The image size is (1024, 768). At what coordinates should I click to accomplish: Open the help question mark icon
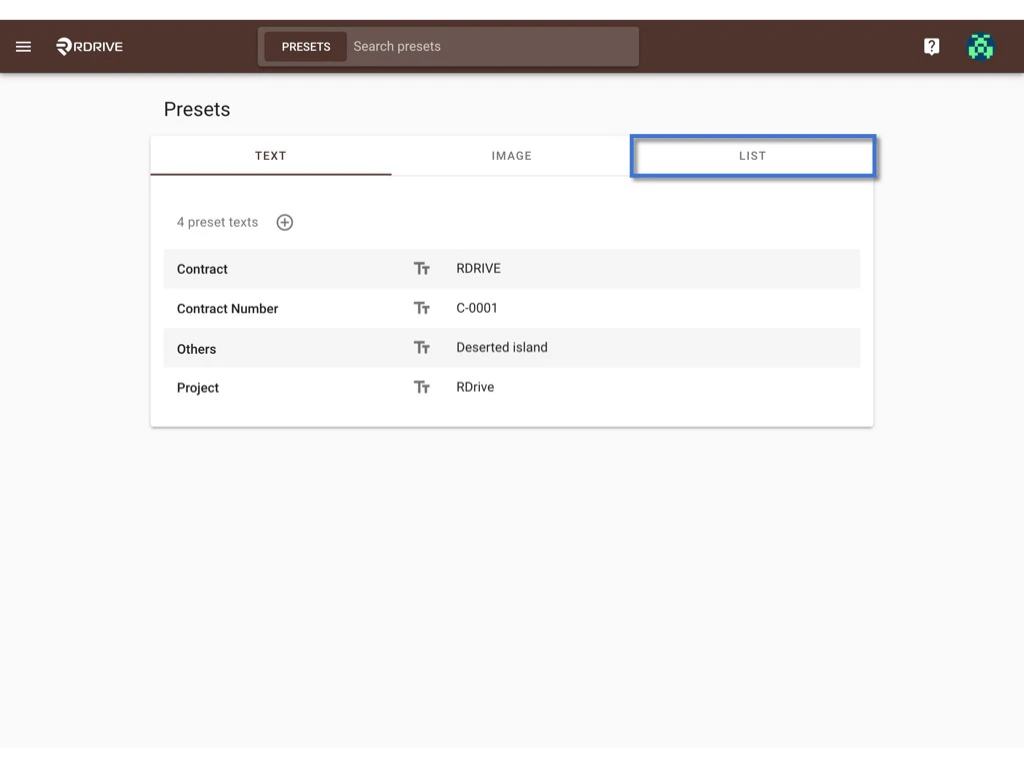(931, 46)
